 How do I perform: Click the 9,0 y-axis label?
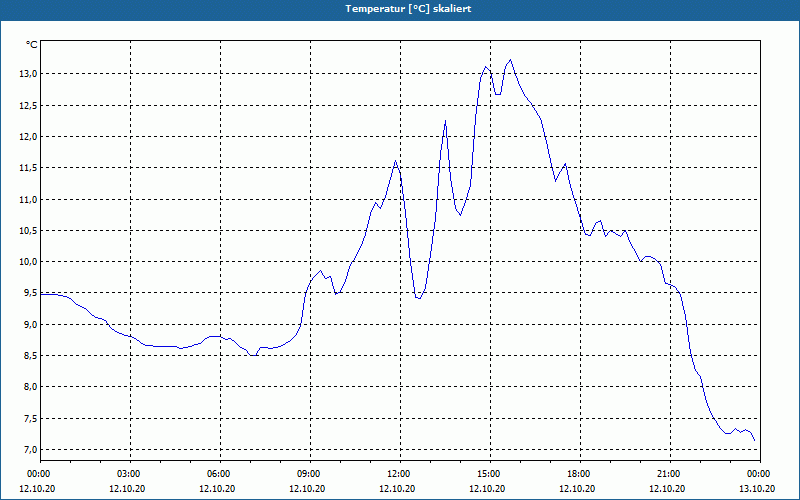point(30,324)
